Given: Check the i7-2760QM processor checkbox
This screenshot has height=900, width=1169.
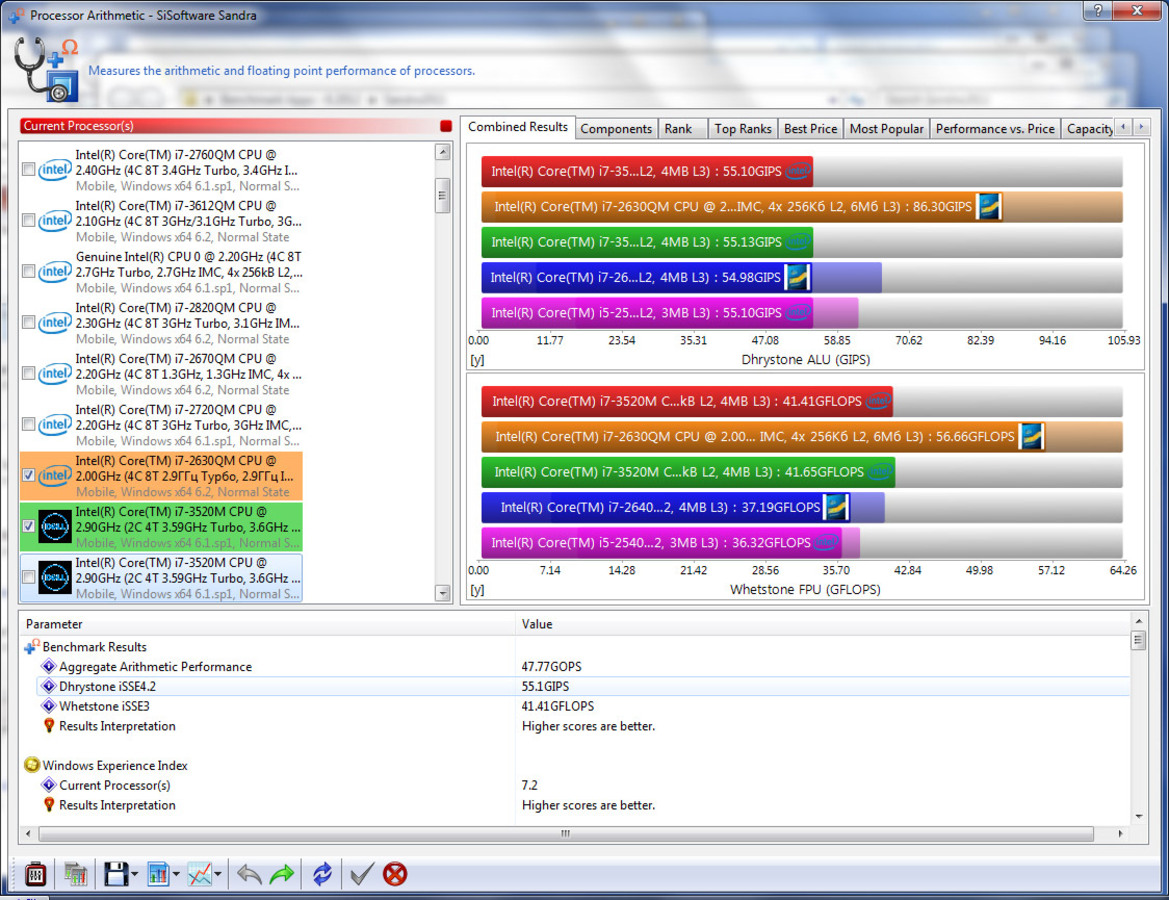Looking at the screenshot, I should pyautogui.click(x=28, y=170).
